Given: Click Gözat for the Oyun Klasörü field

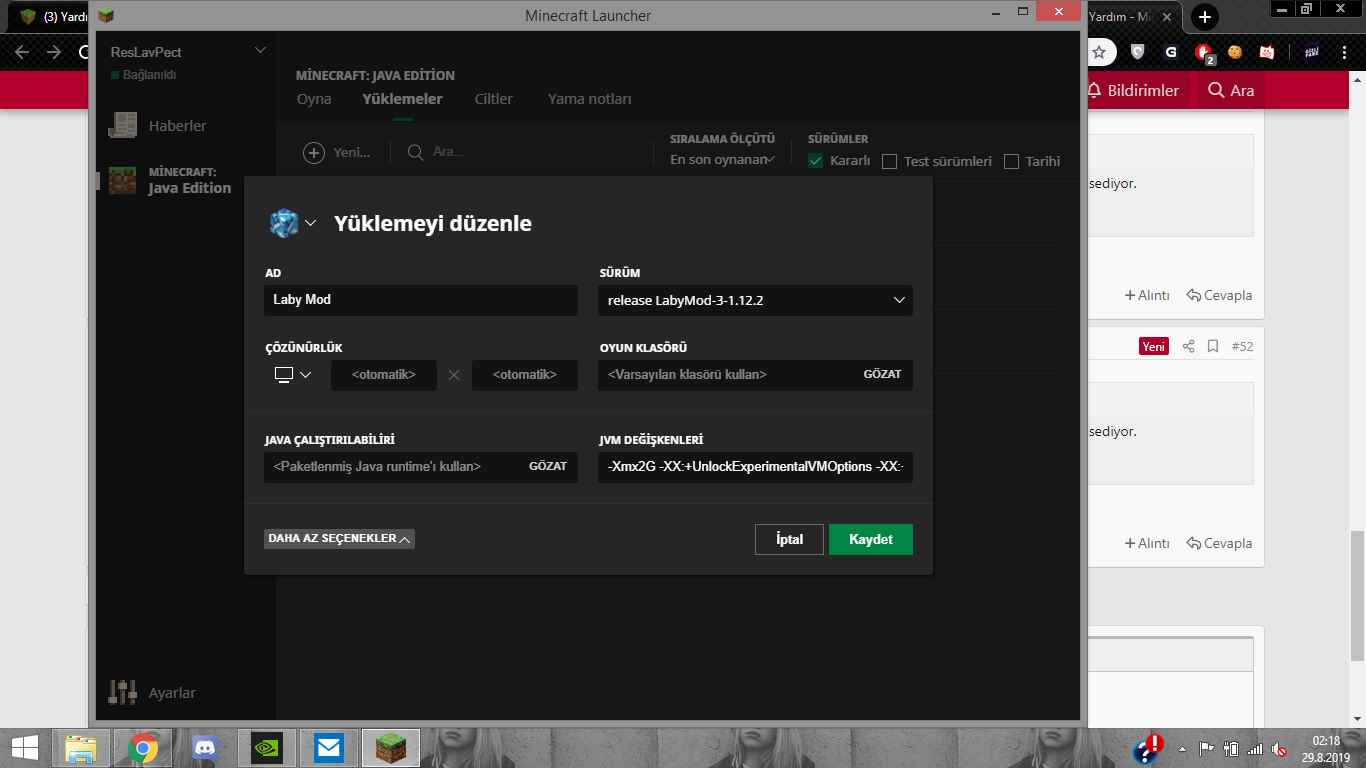Looking at the screenshot, I should [882, 374].
